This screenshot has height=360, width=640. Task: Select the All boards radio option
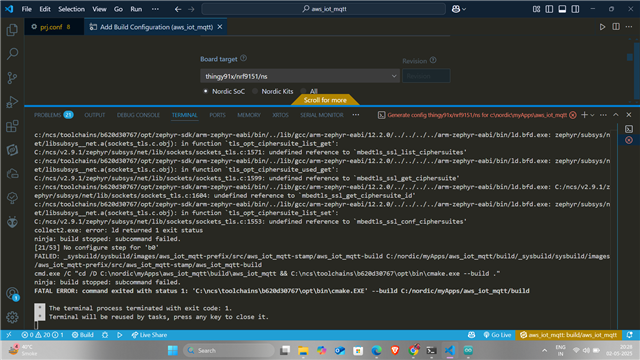tap(303, 91)
